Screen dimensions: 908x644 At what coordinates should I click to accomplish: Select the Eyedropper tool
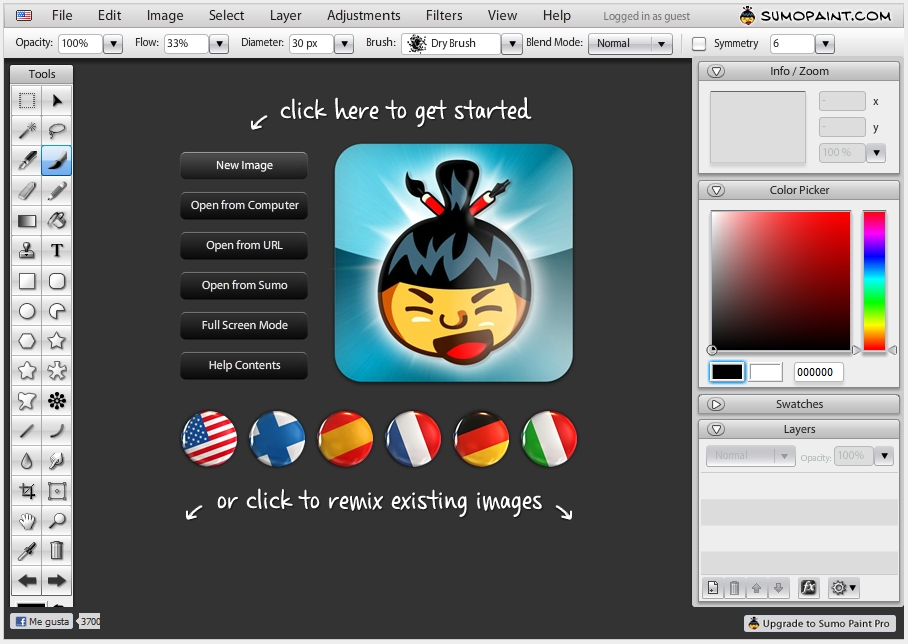tap(27, 549)
